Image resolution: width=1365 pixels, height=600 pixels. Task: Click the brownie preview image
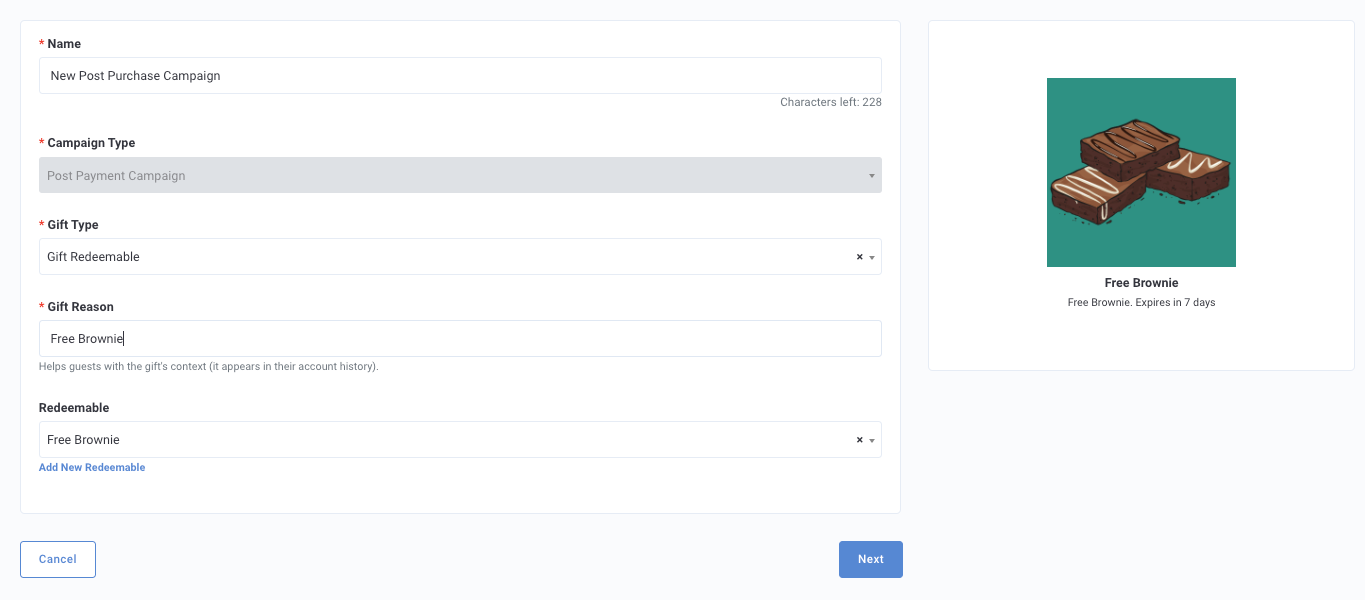pyautogui.click(x=1141, y=172)
